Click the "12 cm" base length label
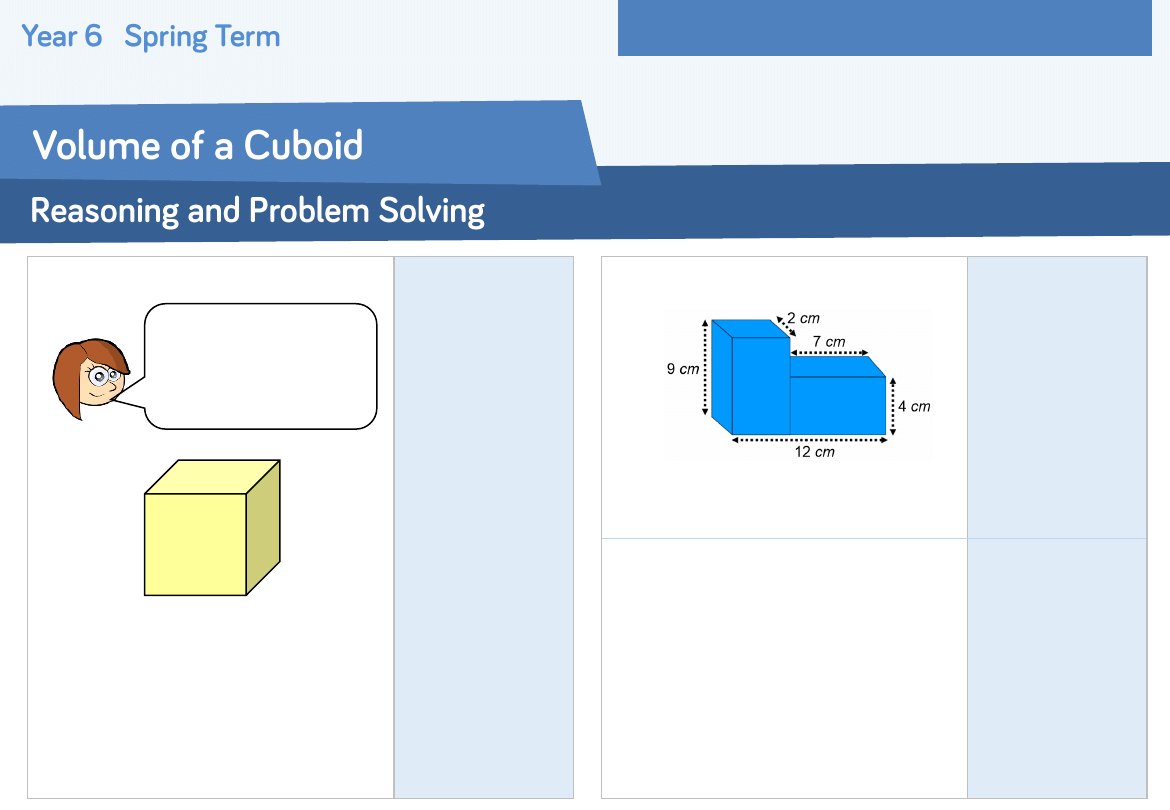Image resolution: width=1170 pixels, height=810 pixels. tap(814, 452)
